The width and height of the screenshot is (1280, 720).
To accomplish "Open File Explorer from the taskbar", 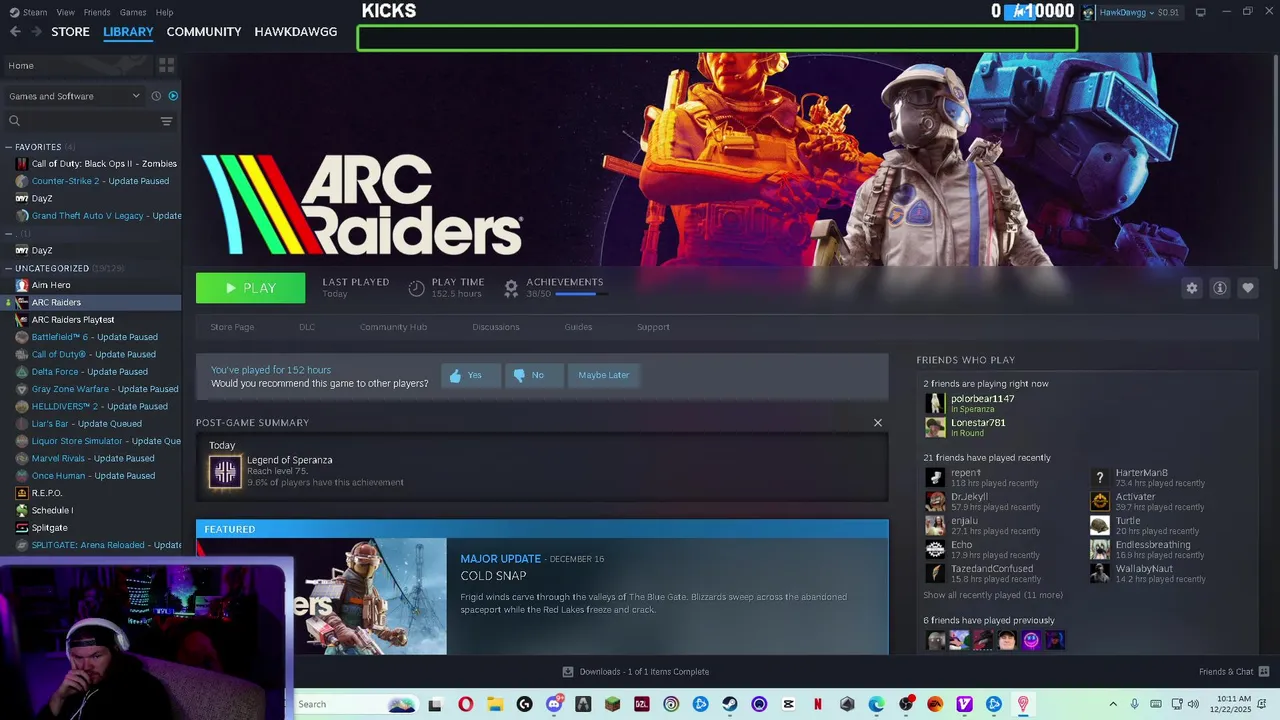I will (495, 704).
